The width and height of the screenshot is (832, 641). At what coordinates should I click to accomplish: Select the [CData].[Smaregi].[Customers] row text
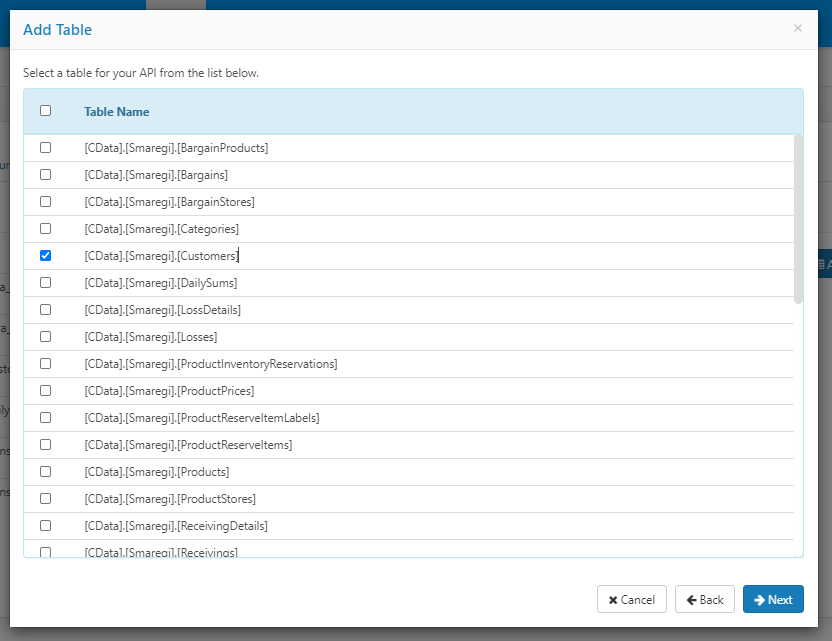coord(161,256)
